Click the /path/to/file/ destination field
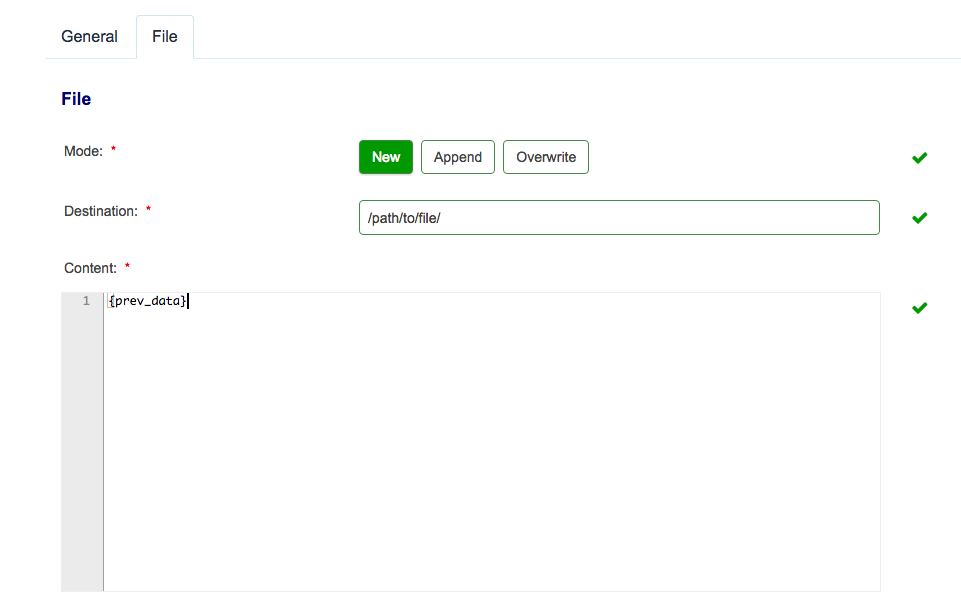The image size is (961, 607). [x=618, y=217]
